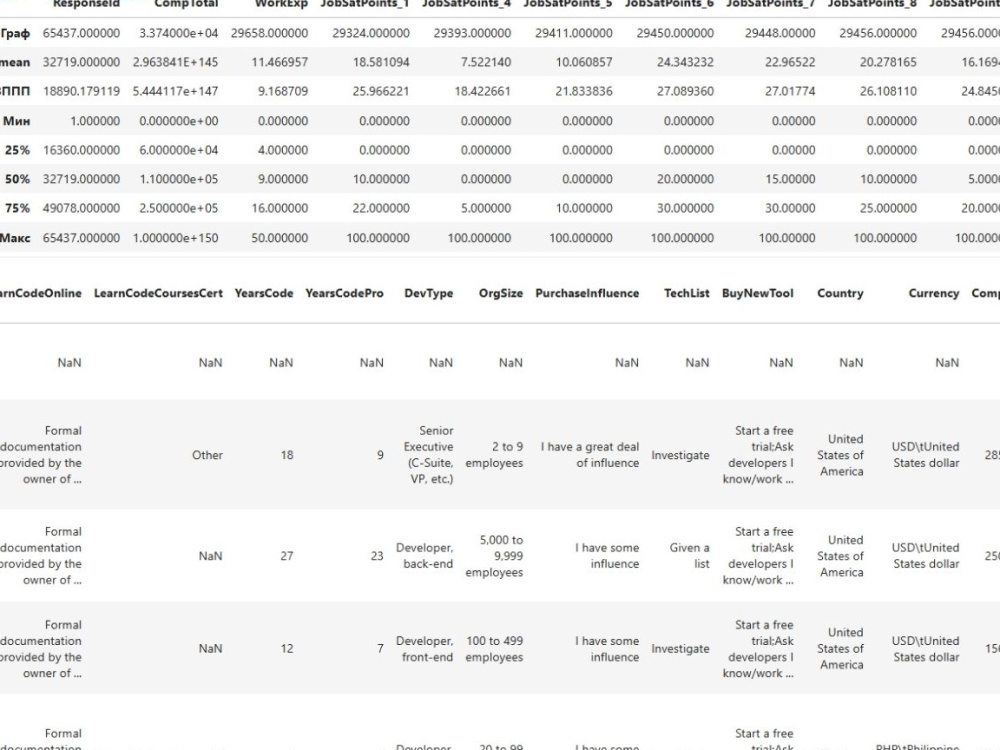Select the 75% CompTotal value 2.500000e+05
Image resolution: width=1000 pixels, height=750 pixels.
coord(179,209)
